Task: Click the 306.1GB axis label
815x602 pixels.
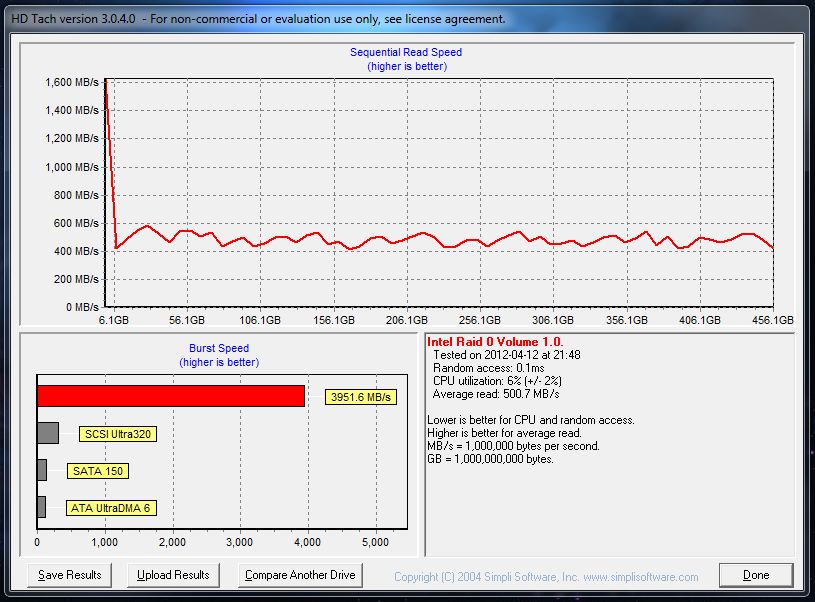Action: 553,320
